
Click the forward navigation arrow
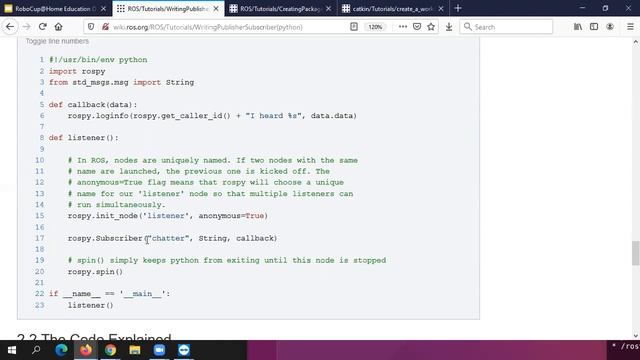coord(27,27)
